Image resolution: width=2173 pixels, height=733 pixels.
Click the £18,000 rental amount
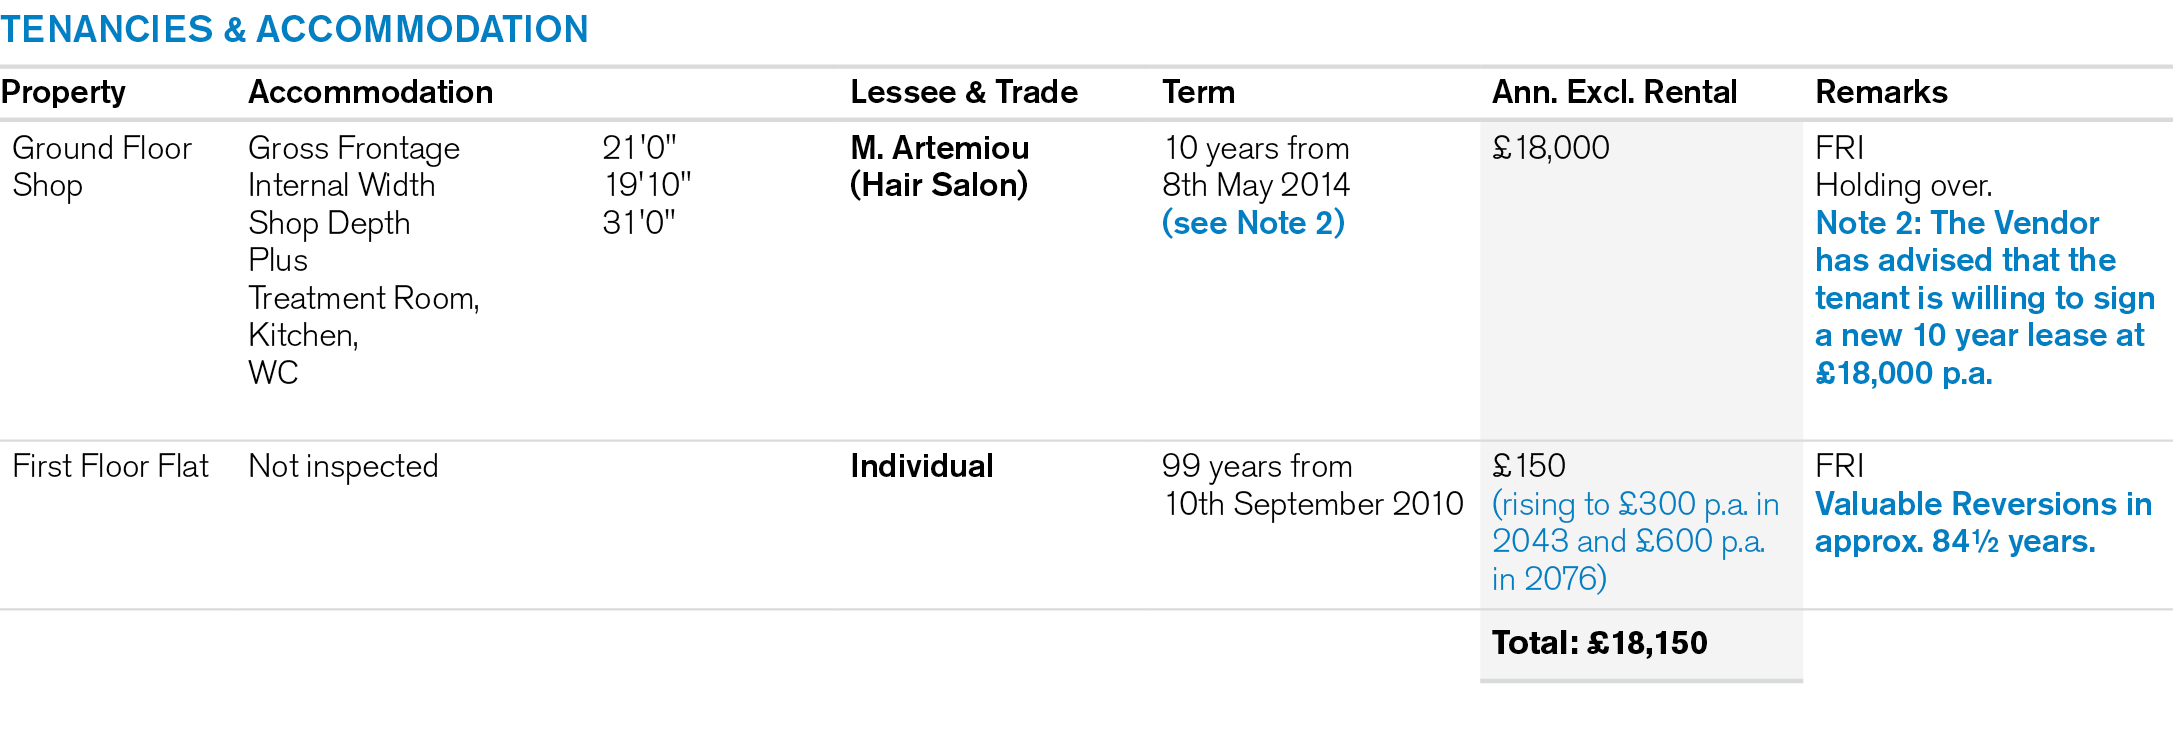click(x=1550, y=148)
